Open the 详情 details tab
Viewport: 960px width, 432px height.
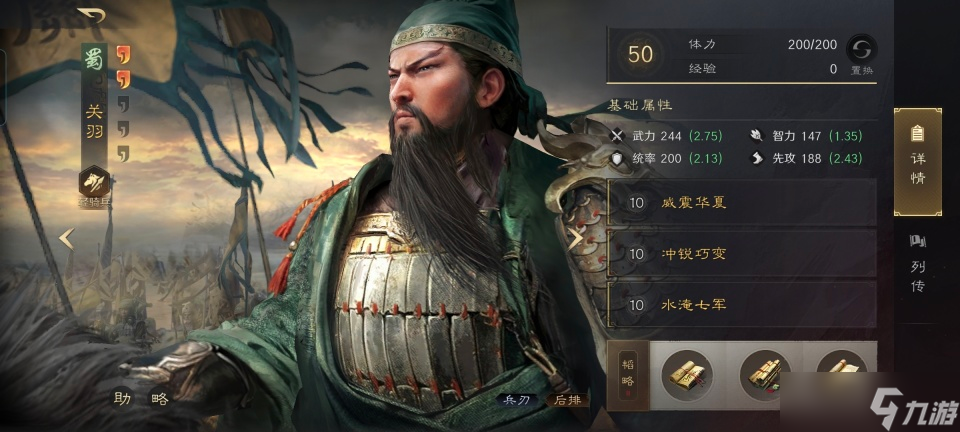pyautogui.click(x=917, y=162)
